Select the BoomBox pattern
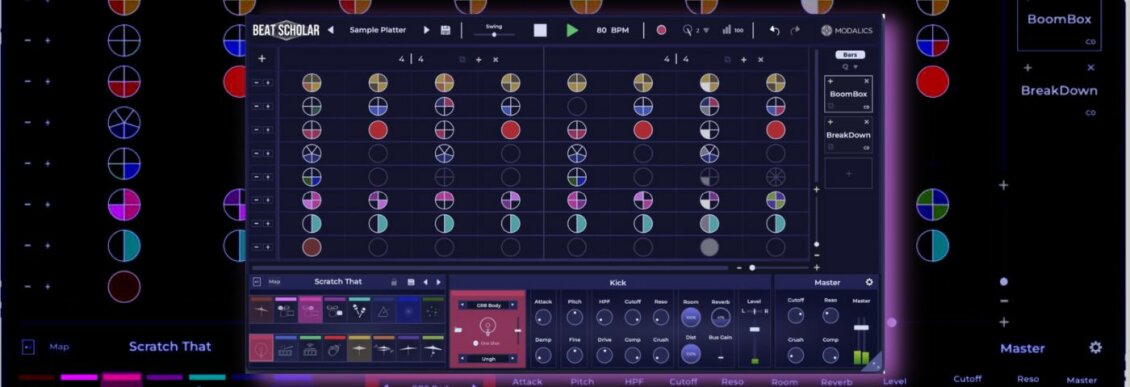 (x=848, y=94)
